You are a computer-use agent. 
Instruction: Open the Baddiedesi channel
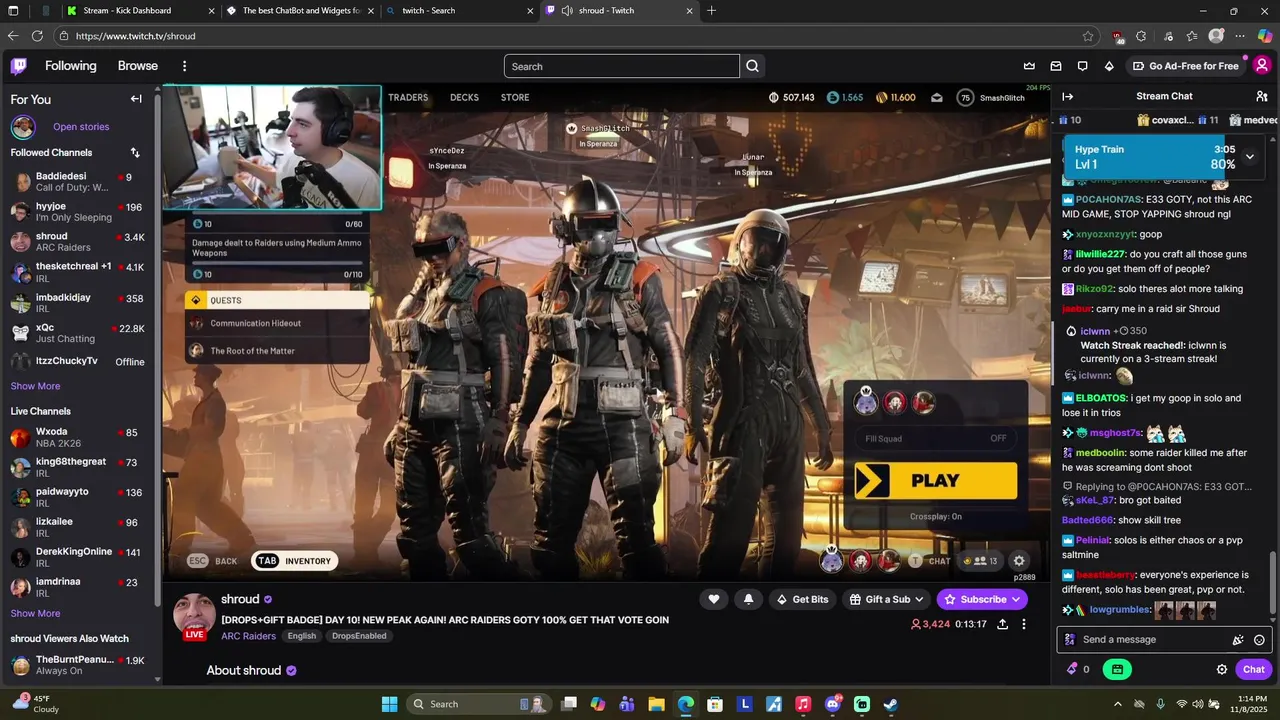[80, 182]
